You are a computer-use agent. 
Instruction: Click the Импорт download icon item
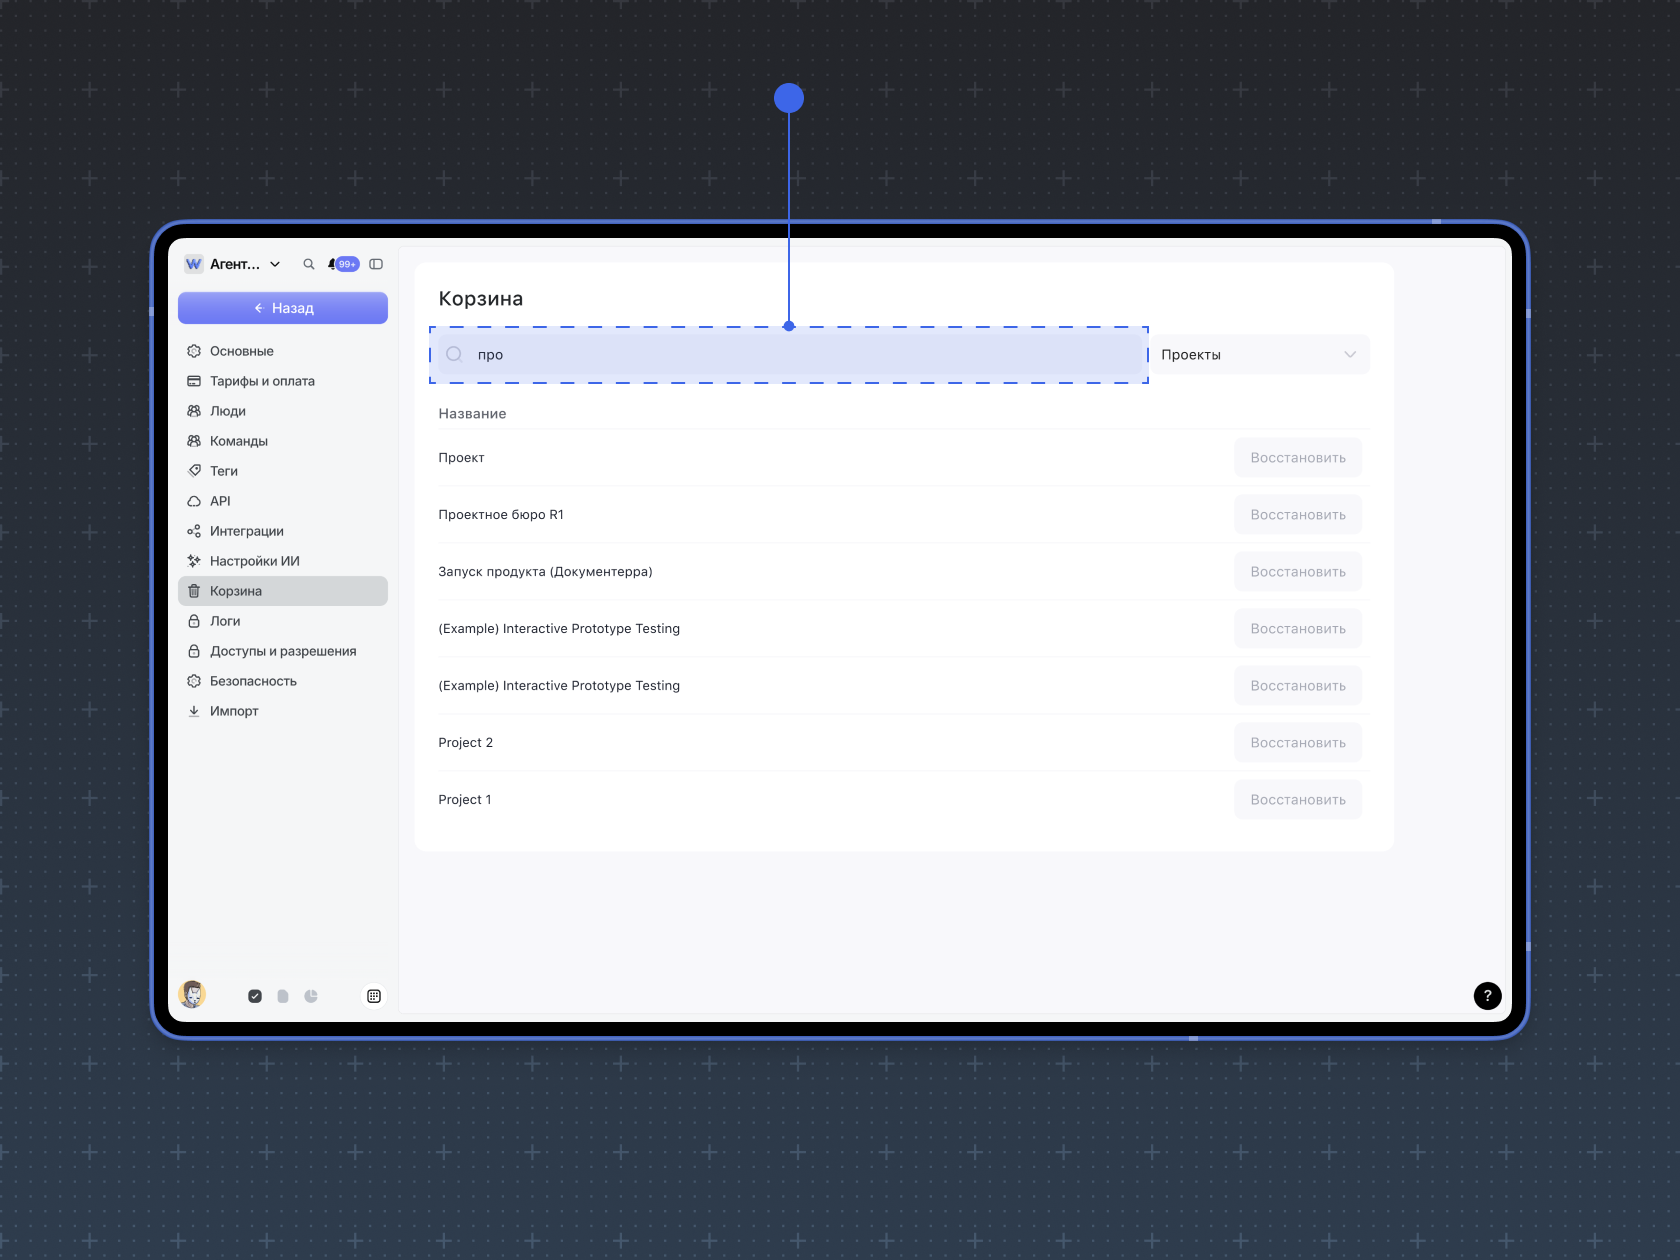coord(233,711)
